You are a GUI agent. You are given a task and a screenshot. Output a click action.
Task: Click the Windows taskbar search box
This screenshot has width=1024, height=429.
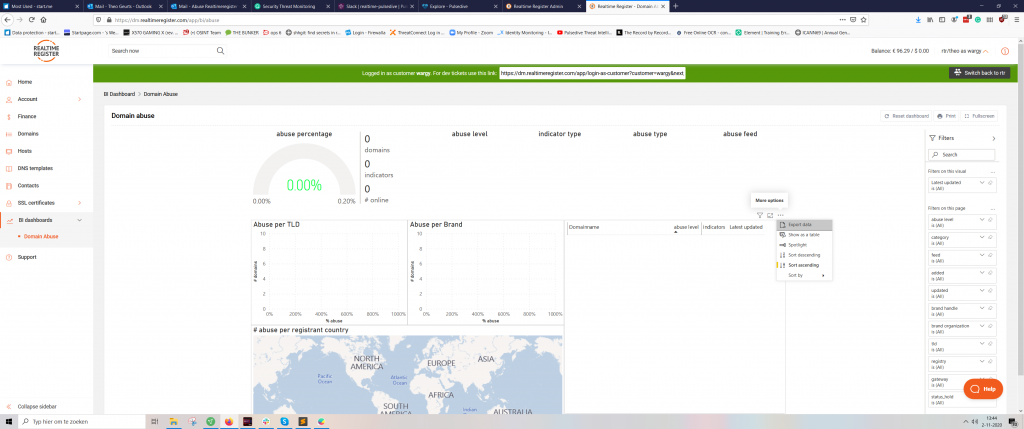[80, 422]
